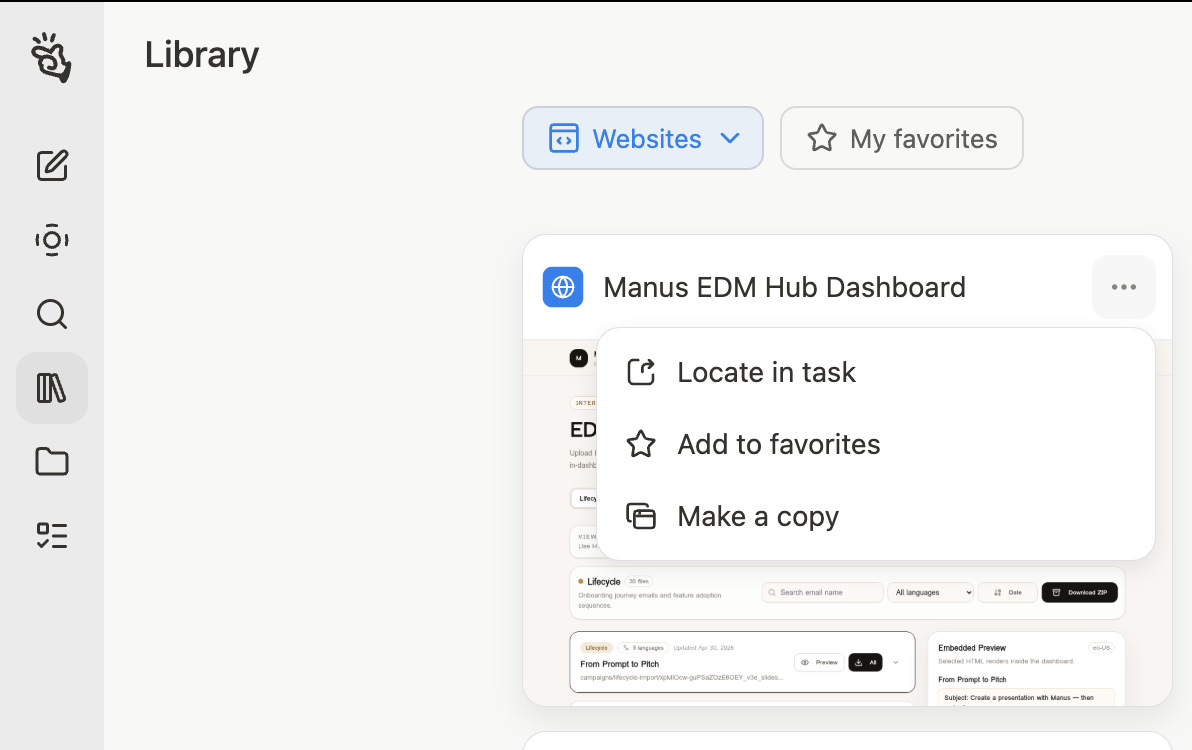The width and height of the screenshot is (1192, 750).
Task: Click the Library page heading
Action: pos(202,55)
